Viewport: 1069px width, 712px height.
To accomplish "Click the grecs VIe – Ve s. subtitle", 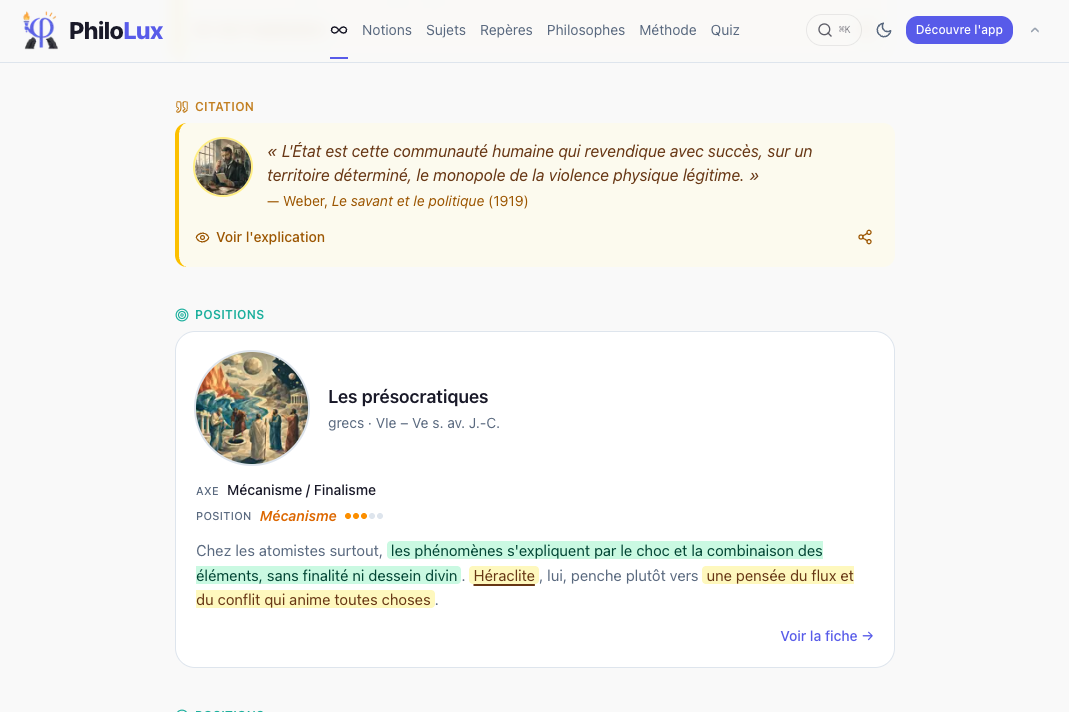I will pos(414,424).
